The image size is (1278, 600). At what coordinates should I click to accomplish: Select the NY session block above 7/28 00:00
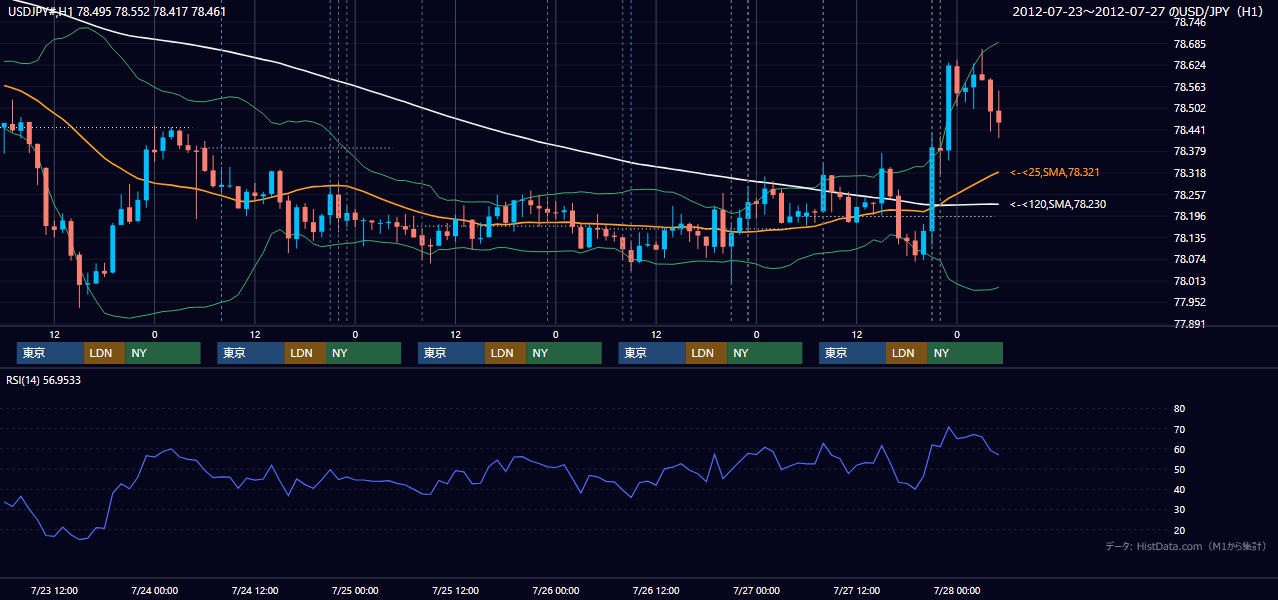point(965,353)
